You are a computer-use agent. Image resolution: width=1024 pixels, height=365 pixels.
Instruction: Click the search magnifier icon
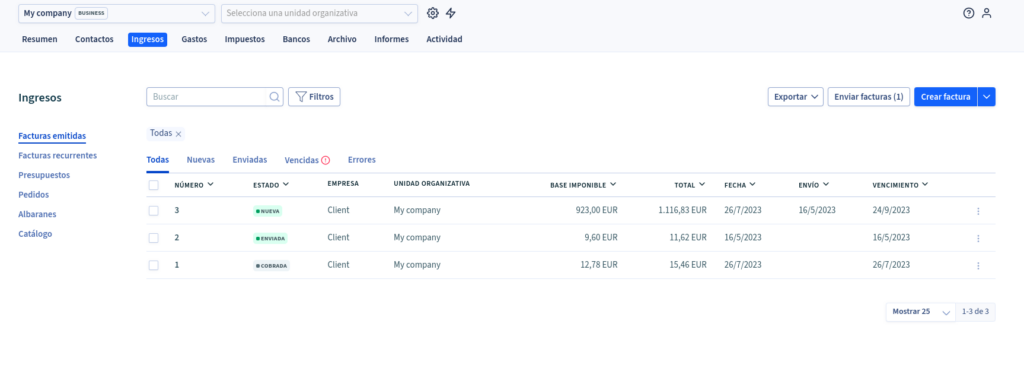pos(275,97)
